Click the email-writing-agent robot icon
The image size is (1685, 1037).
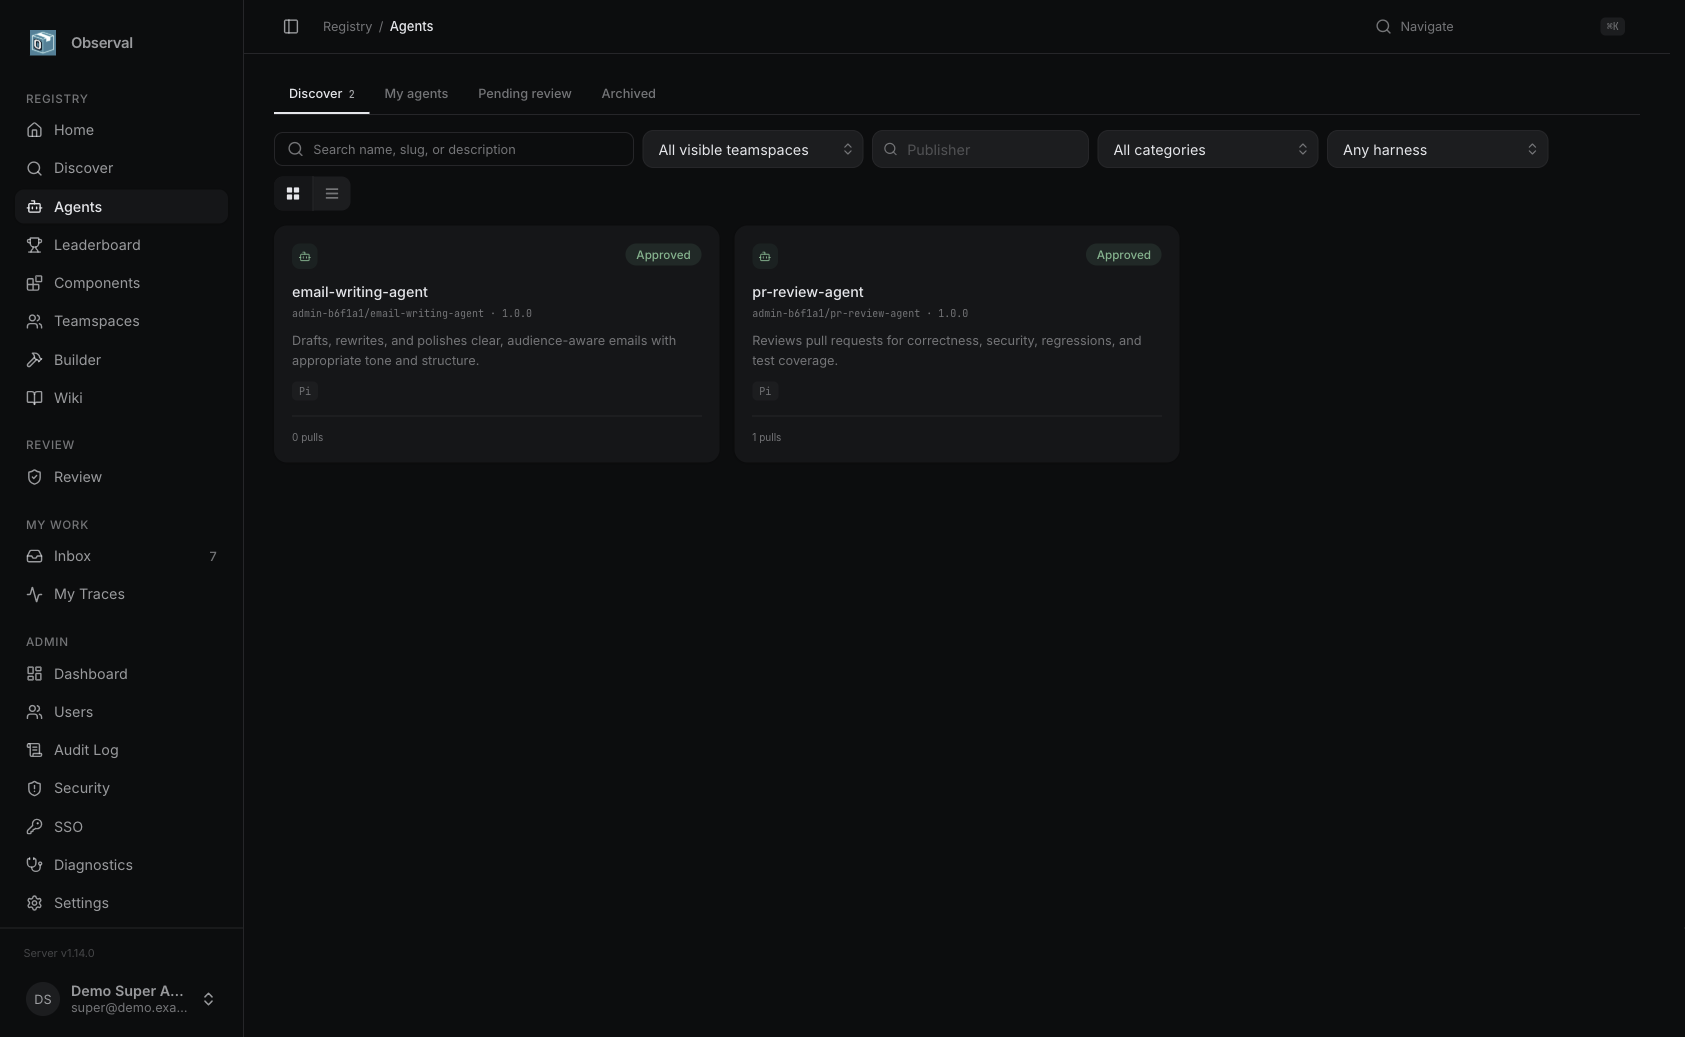pyautogui.click(x=305, y=256)
